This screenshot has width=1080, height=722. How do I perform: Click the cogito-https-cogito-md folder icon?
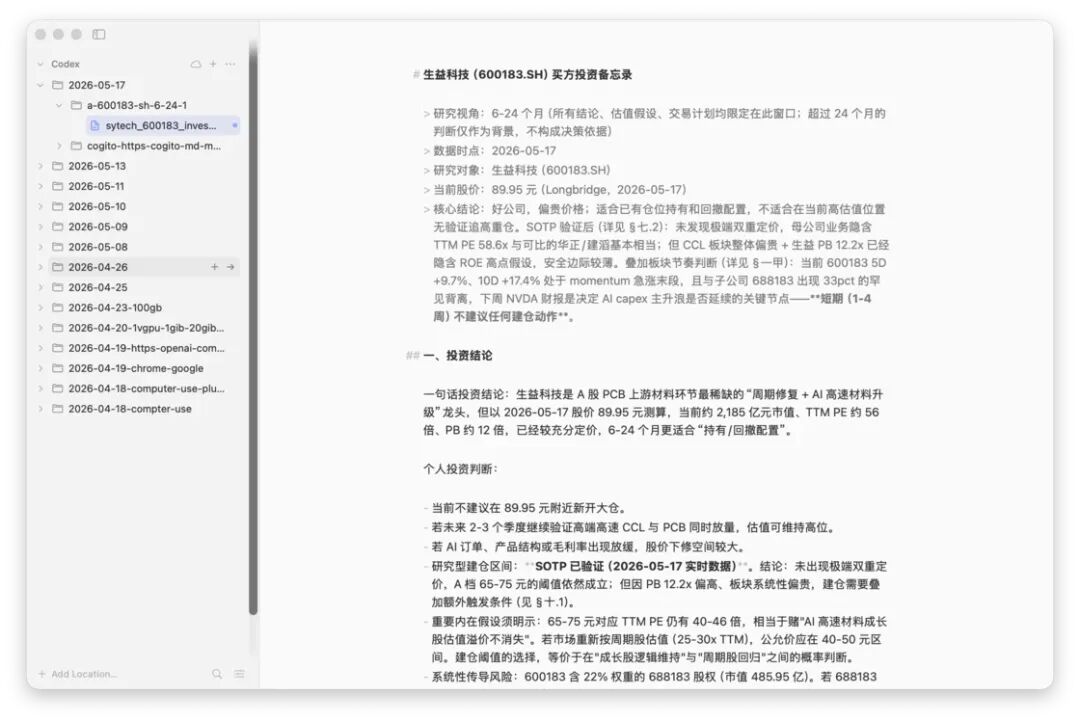tap(76, 146)
